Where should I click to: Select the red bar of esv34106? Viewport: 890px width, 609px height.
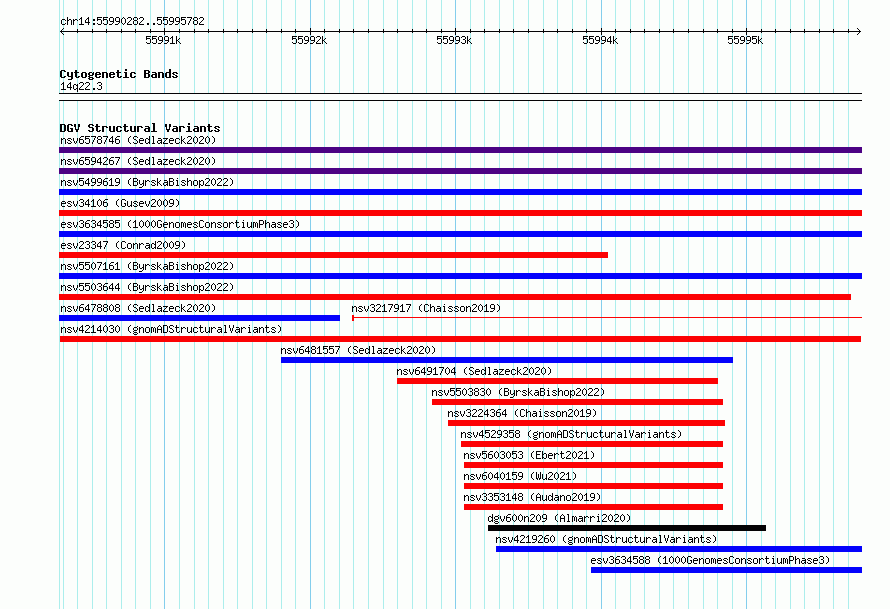(460, 213)
